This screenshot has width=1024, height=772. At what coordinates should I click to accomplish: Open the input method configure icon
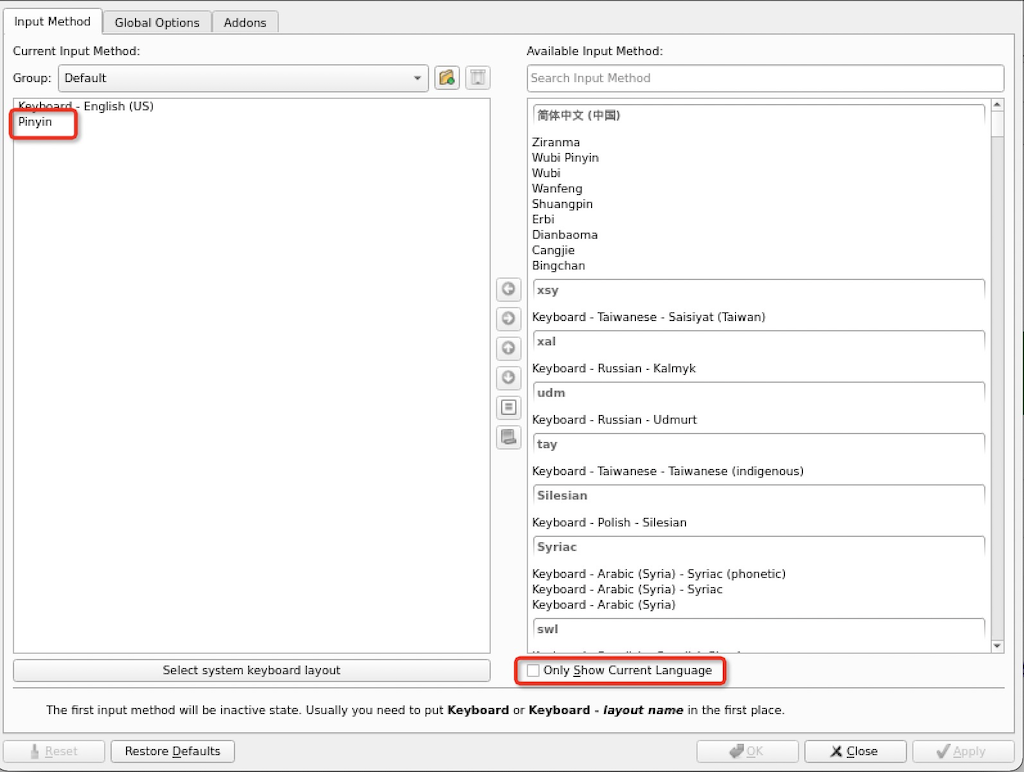(509, 408)
